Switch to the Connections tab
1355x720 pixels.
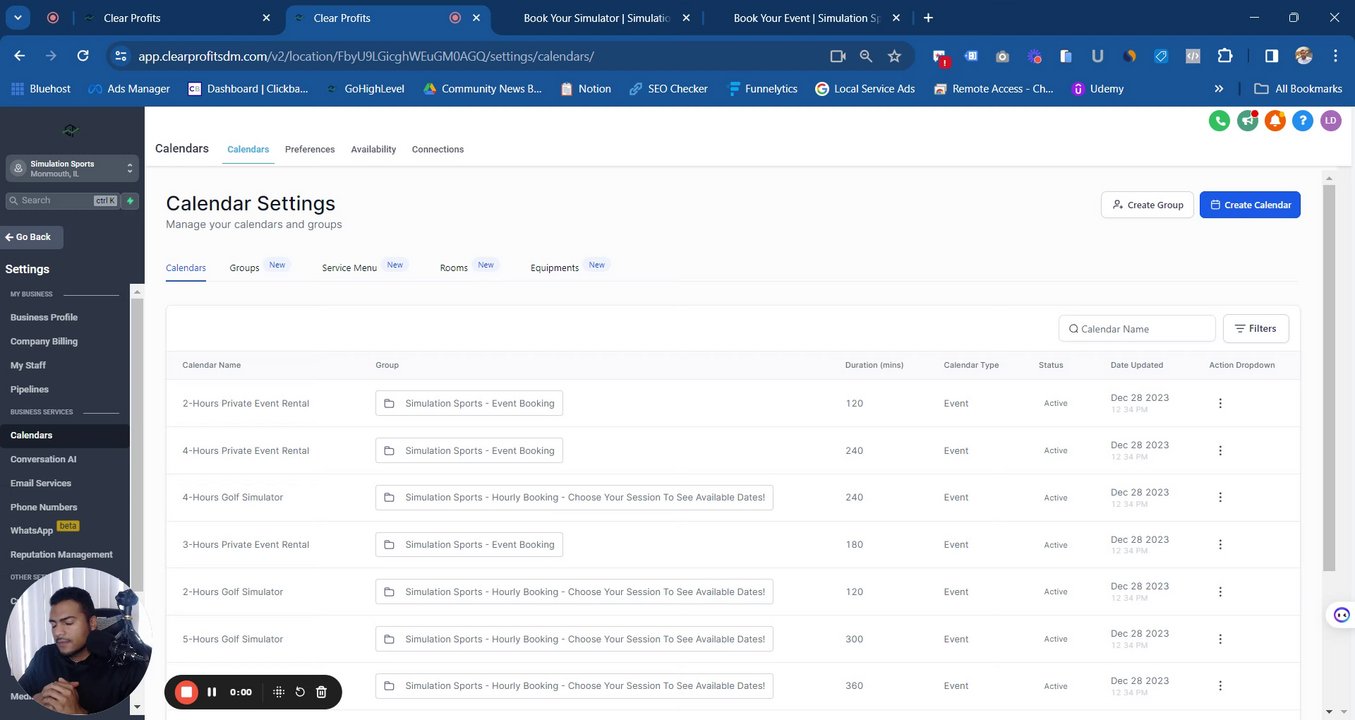click(438, 149)
